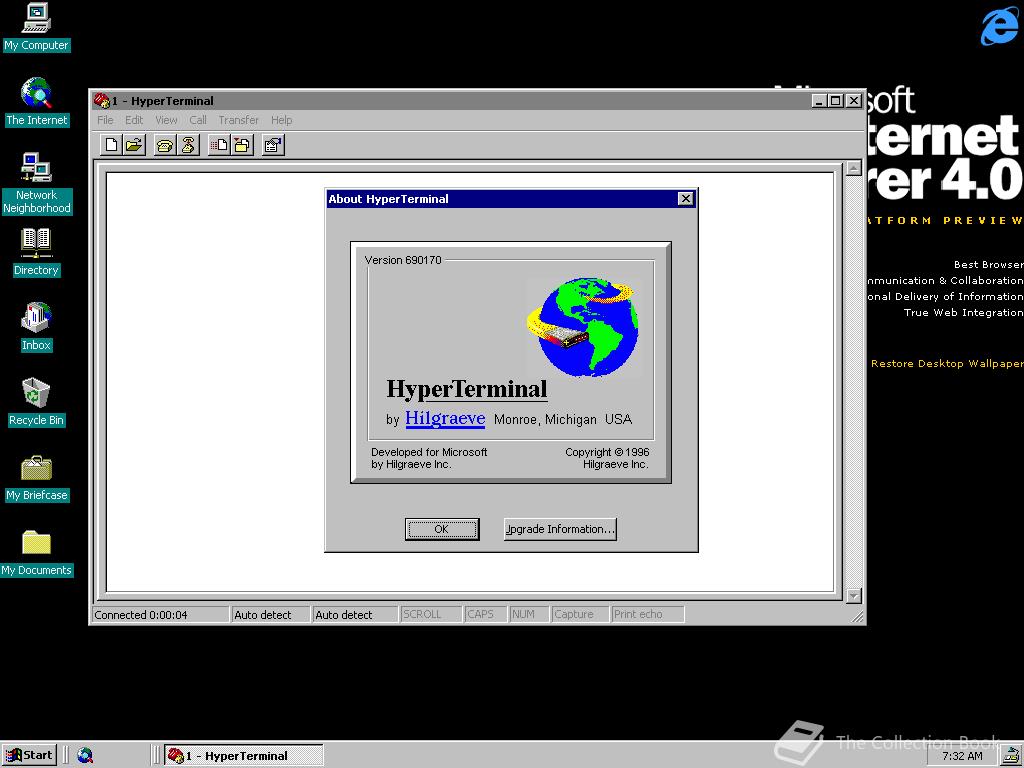
Task: Click the Capture status bar indicator
Action: click(580, 615)
